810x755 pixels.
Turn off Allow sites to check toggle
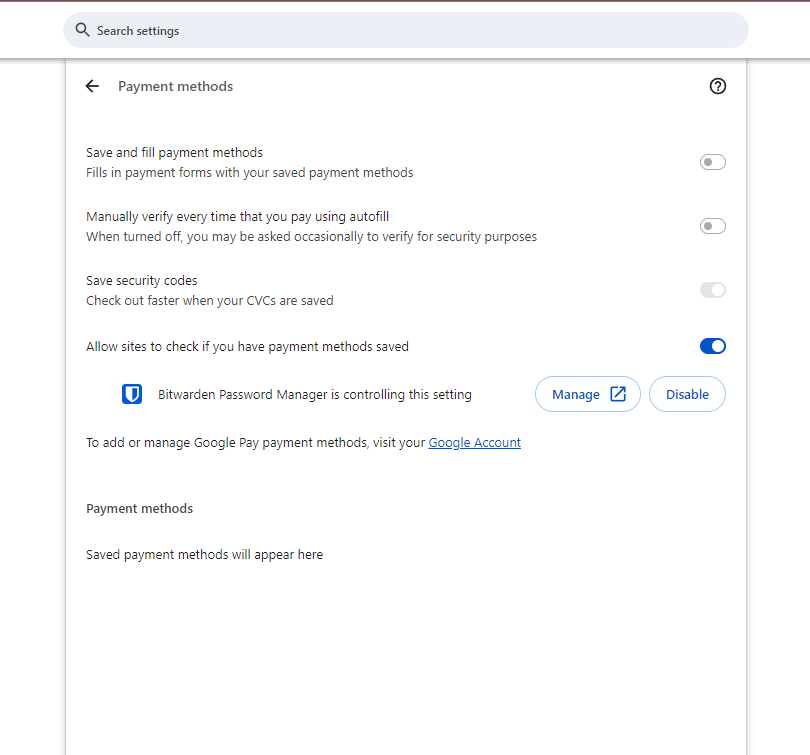tap(713, 346)
